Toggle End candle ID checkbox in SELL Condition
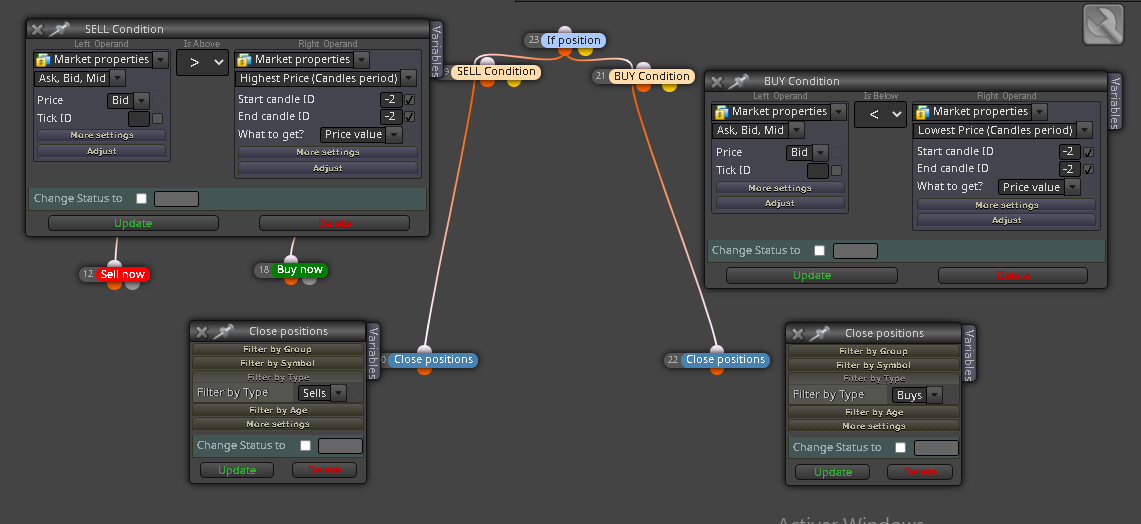Screen dimensions: 1141x524 click(410, 116)
